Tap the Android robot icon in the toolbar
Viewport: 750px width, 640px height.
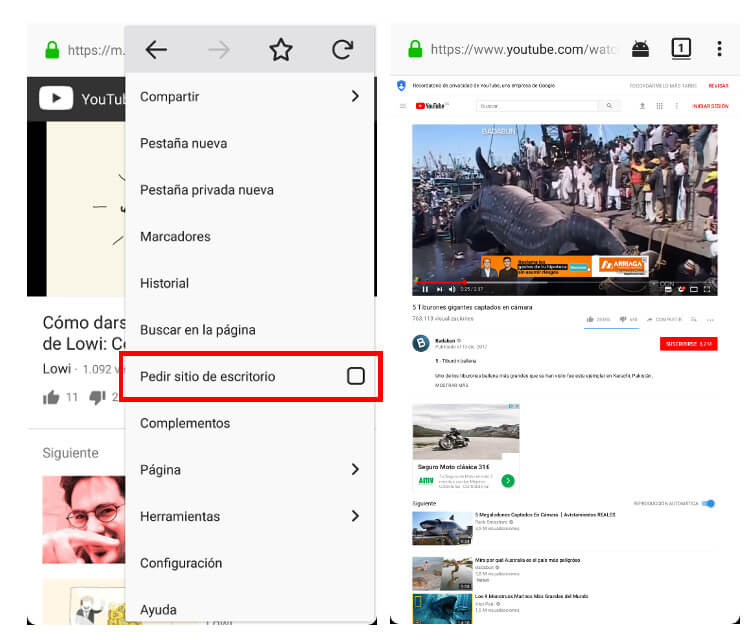point(640,49)
